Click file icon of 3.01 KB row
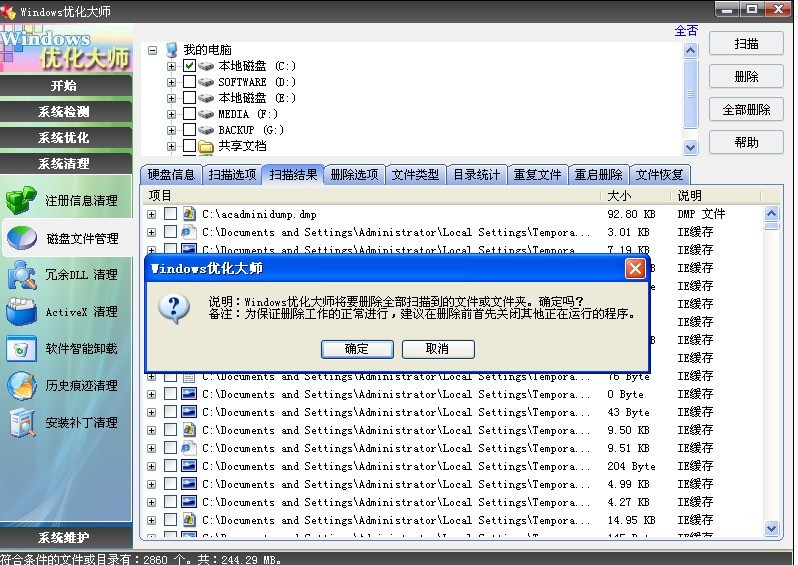The image size is (798, 565). tap(189, 232)
